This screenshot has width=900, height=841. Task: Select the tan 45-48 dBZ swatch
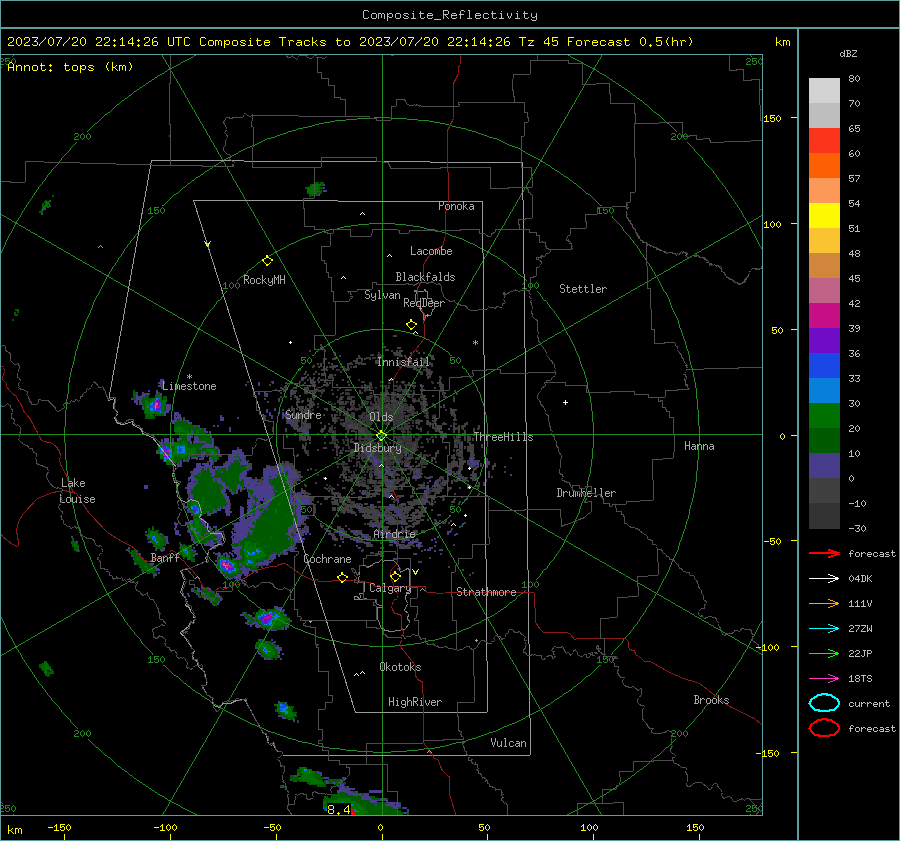(x=824, y=266)
